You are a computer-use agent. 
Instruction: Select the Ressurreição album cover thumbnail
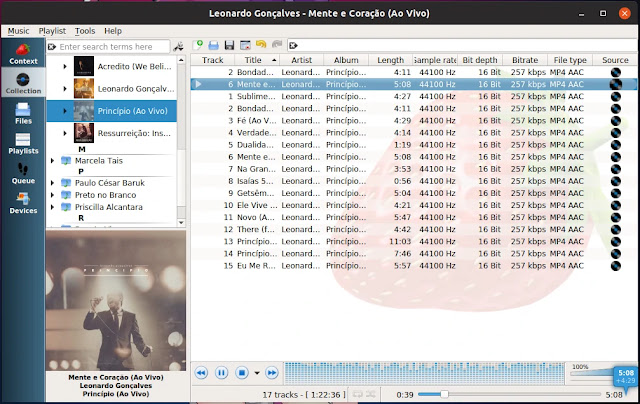84,133
